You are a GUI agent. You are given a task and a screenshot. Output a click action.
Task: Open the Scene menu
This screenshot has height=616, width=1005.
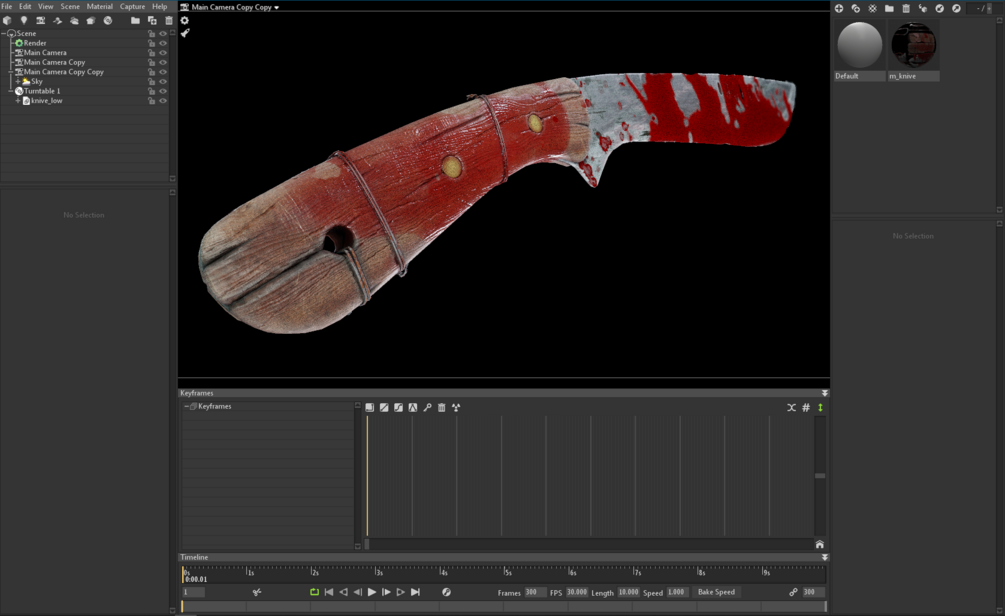point(70,6)
